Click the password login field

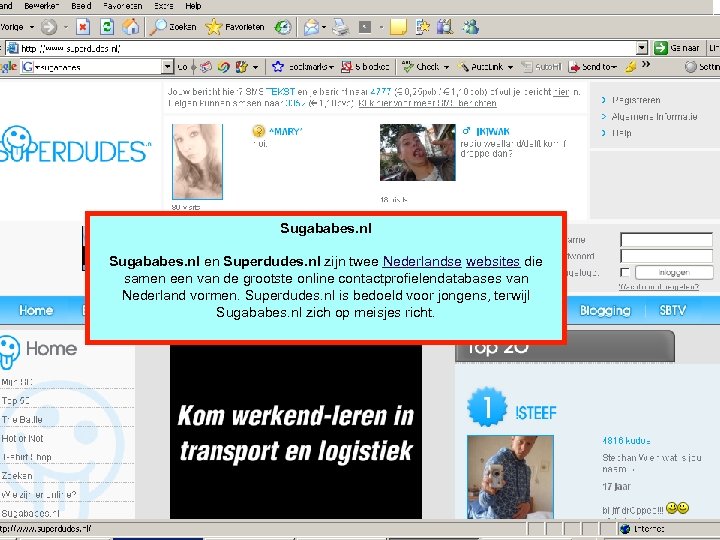(666, 256)
